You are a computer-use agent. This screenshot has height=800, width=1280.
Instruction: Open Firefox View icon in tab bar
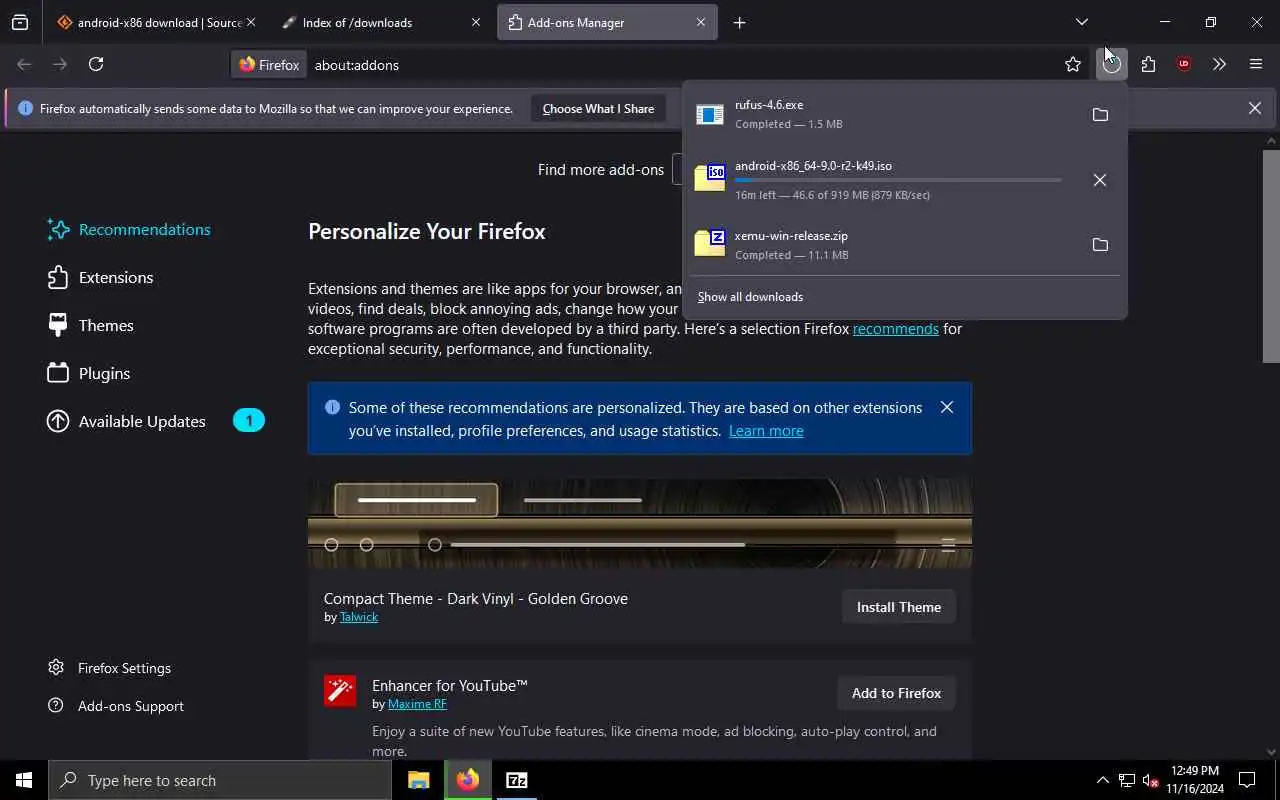tap(20, 22)
